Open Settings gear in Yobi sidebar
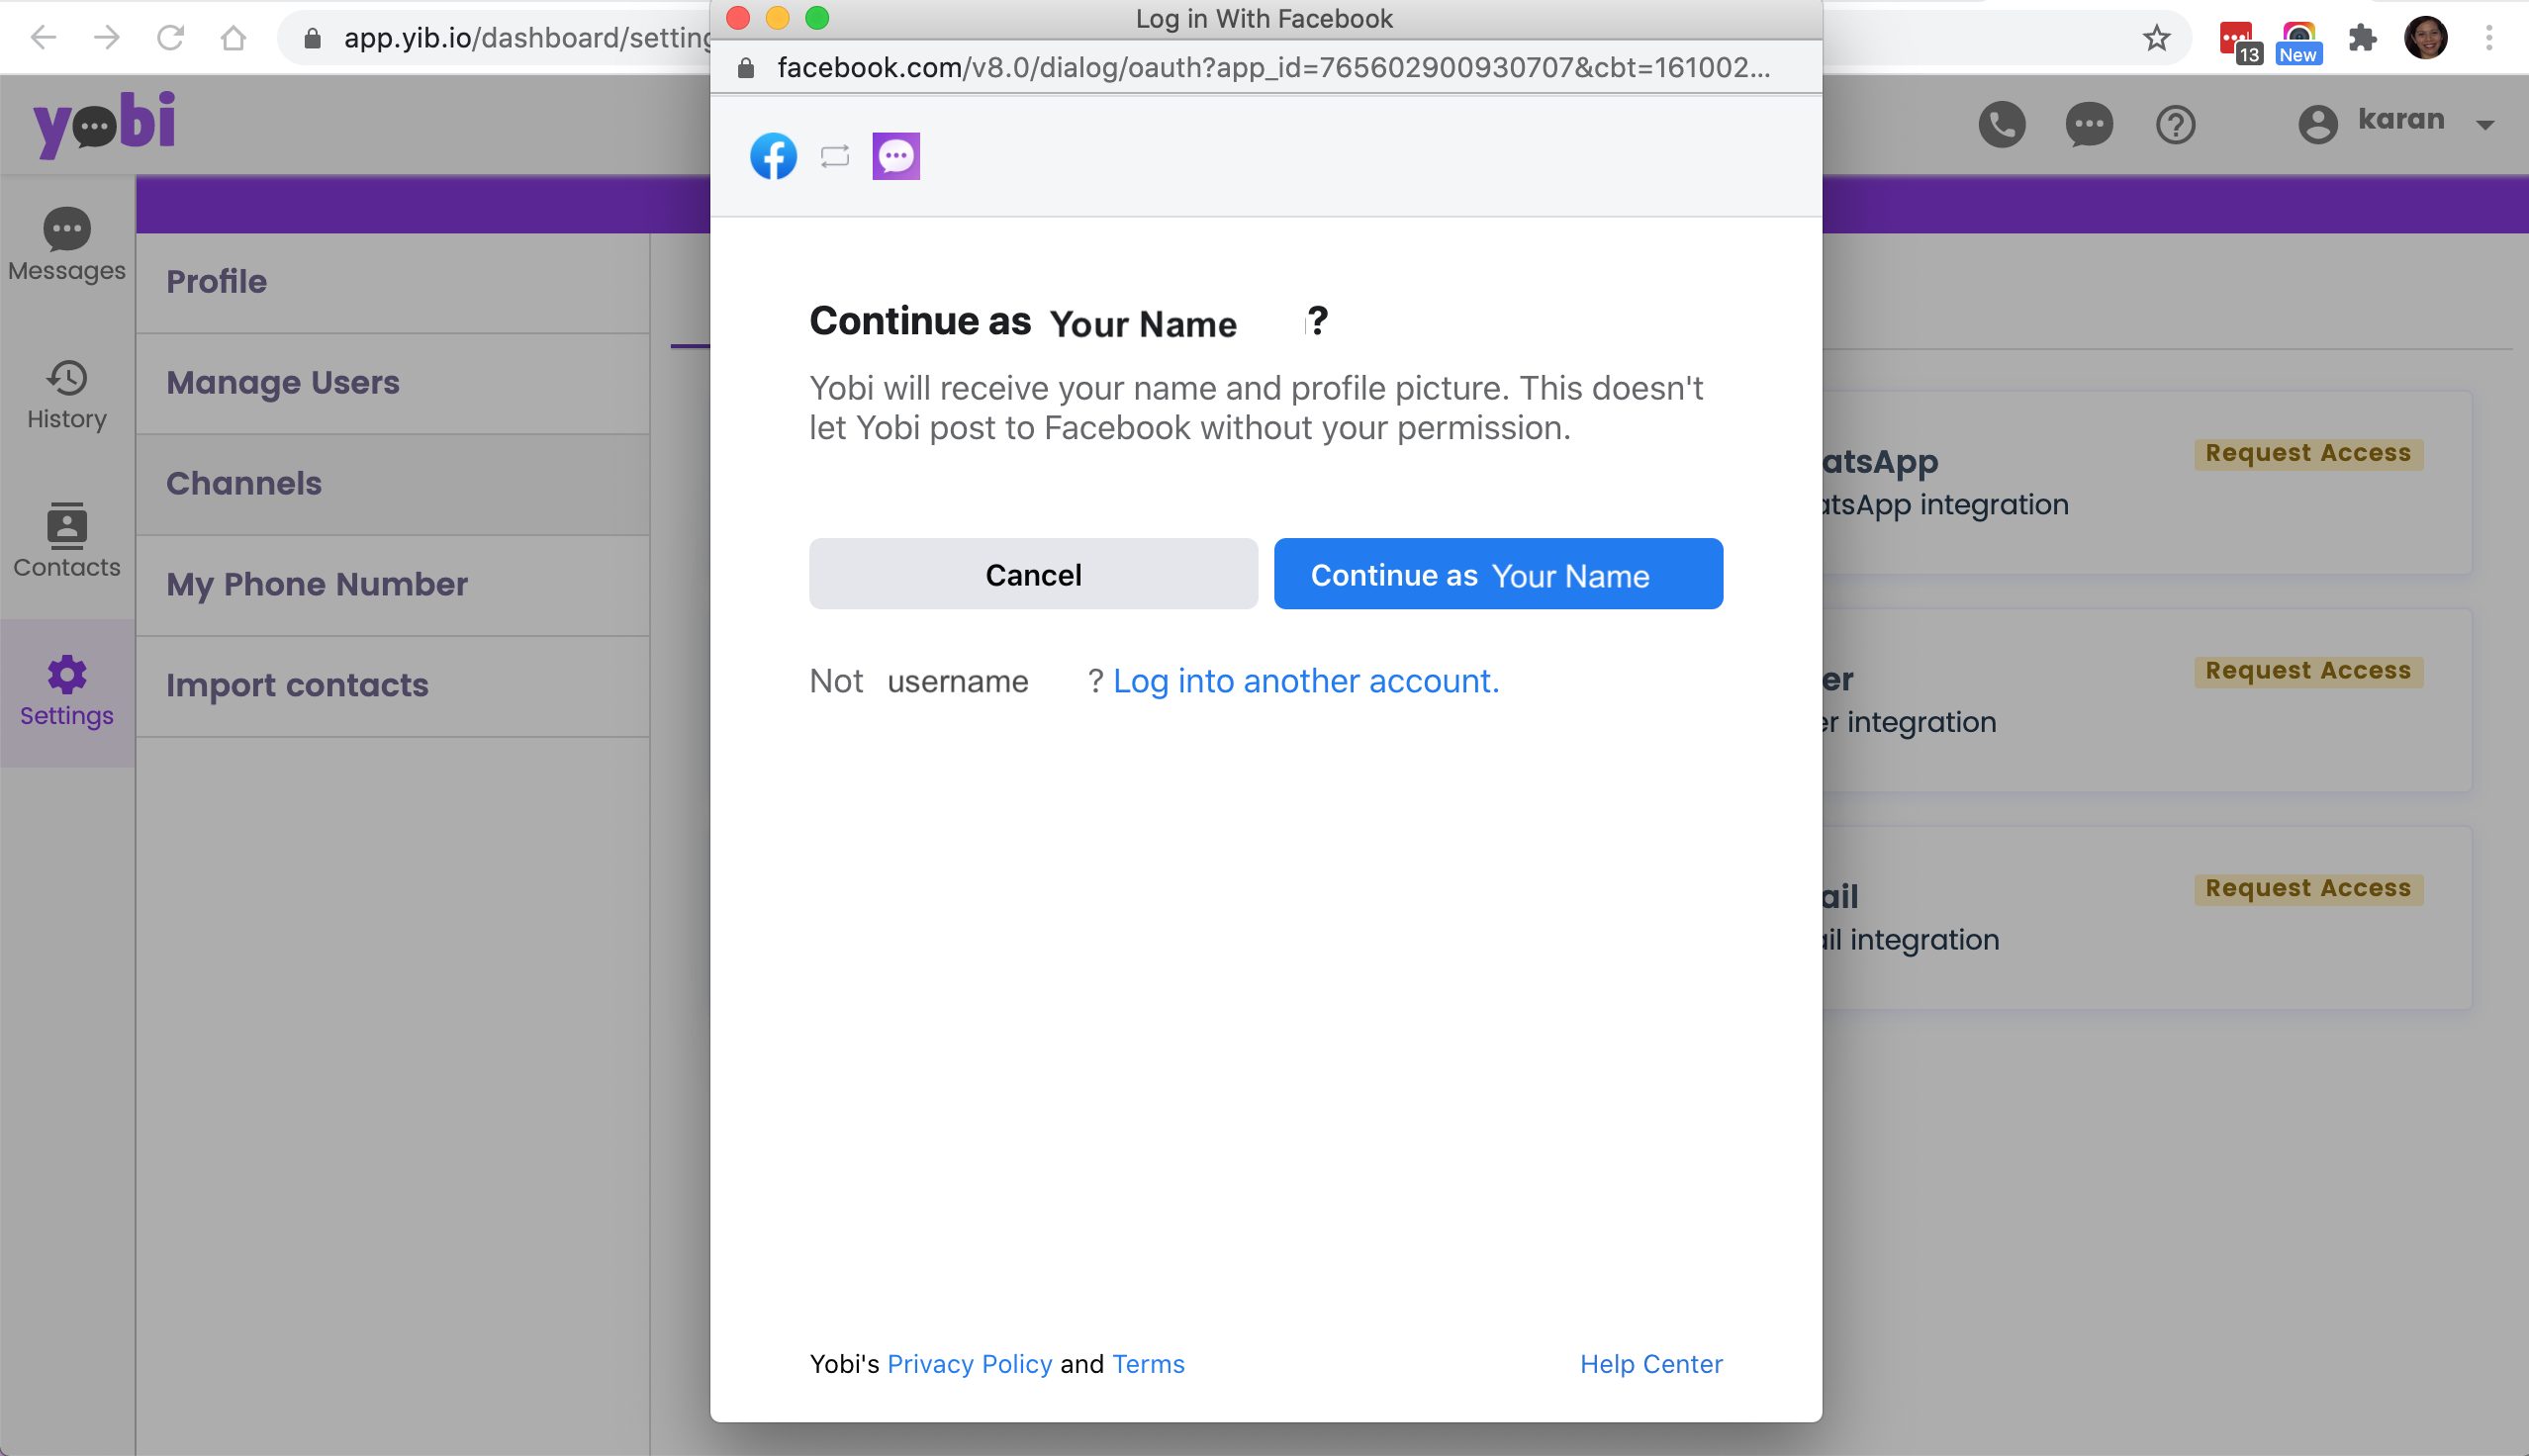This screenshot has height=1456, width=2529. 67,692
